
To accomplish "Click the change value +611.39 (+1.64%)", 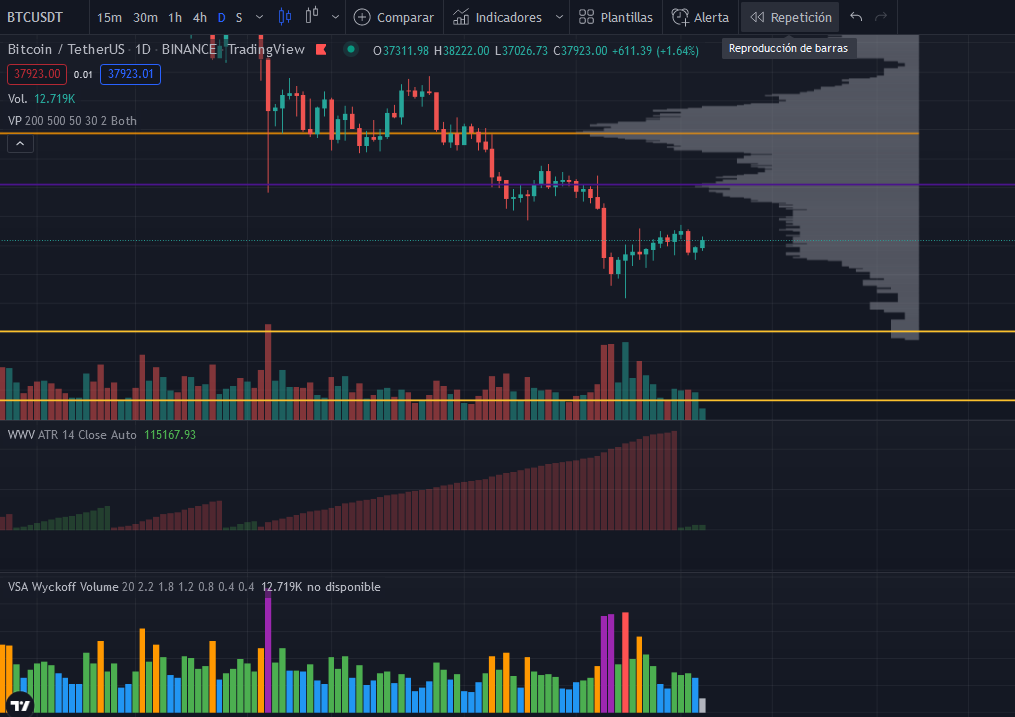I will click(655, 50).
